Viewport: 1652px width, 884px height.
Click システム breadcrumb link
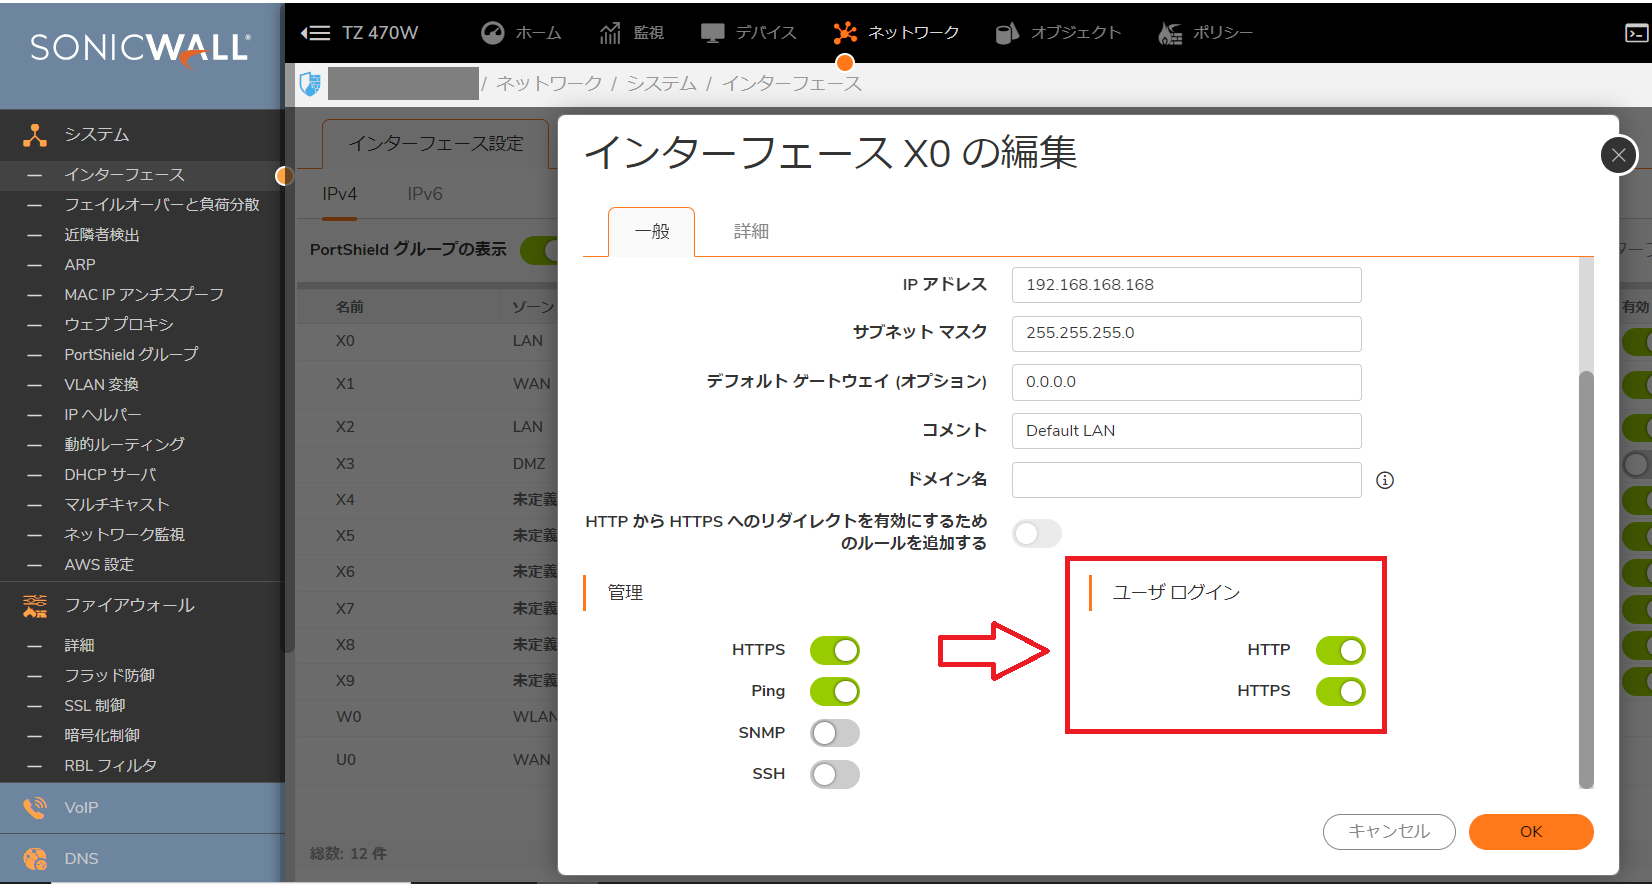661,84
